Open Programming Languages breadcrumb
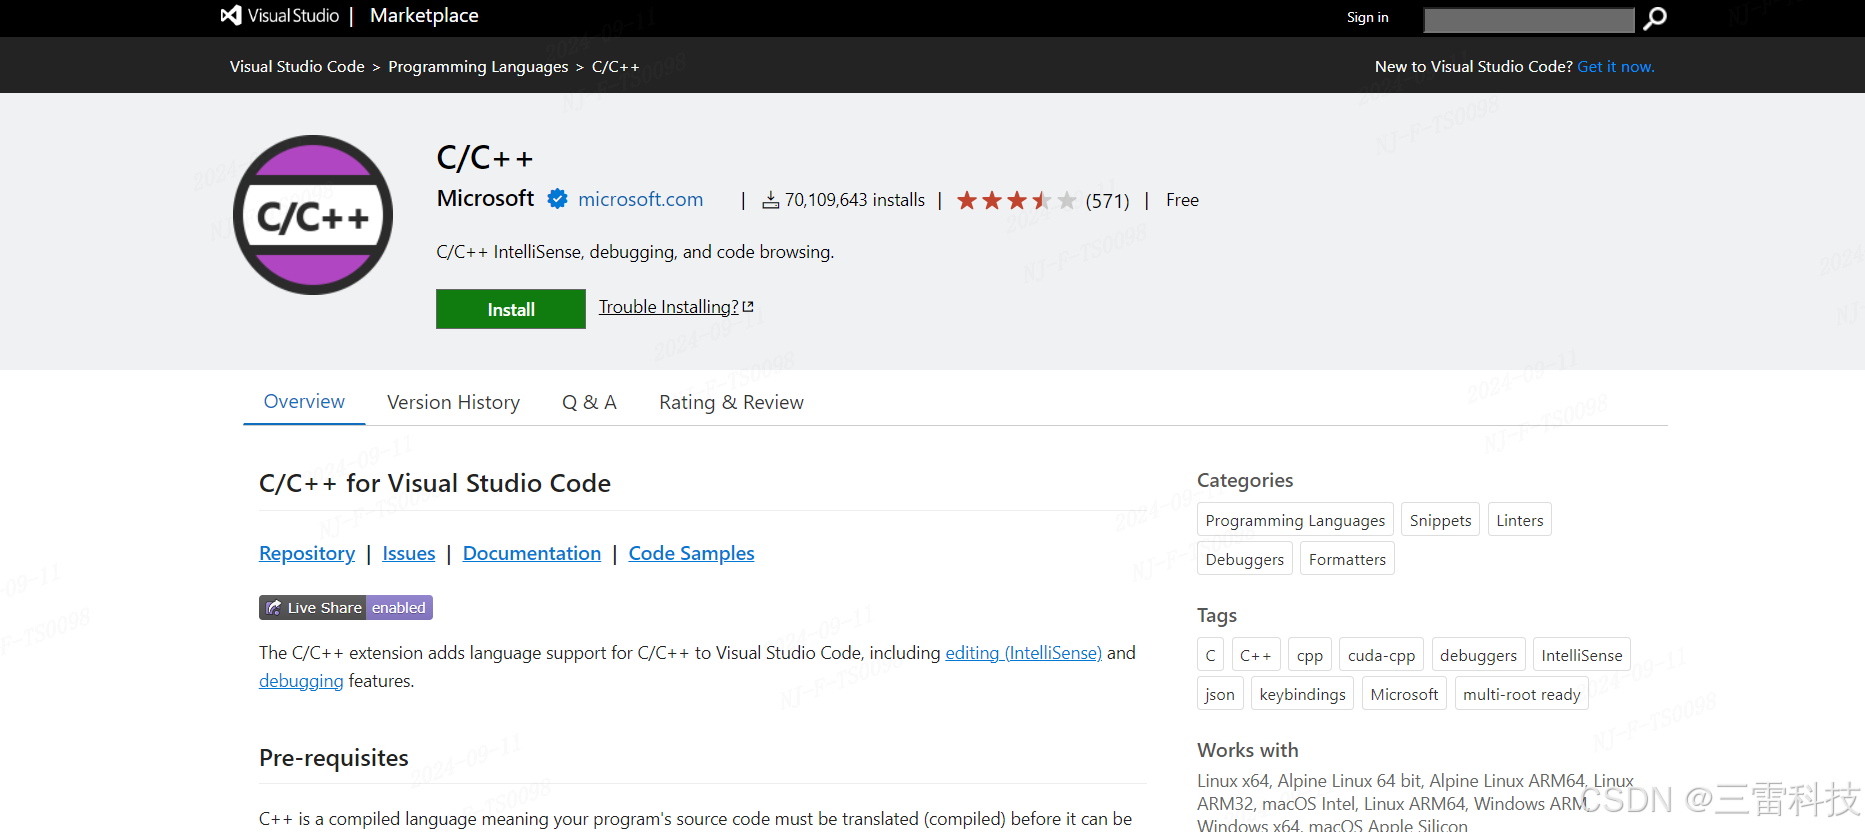The width and height of the screenshot is (1865, 832). click(x=478, y=66)
